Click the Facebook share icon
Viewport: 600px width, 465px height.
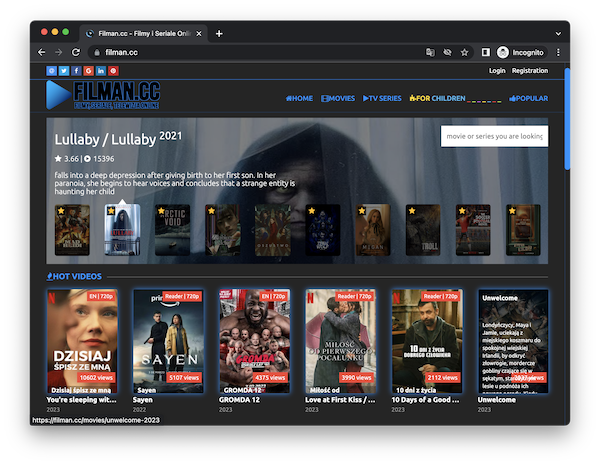point(76,71)
